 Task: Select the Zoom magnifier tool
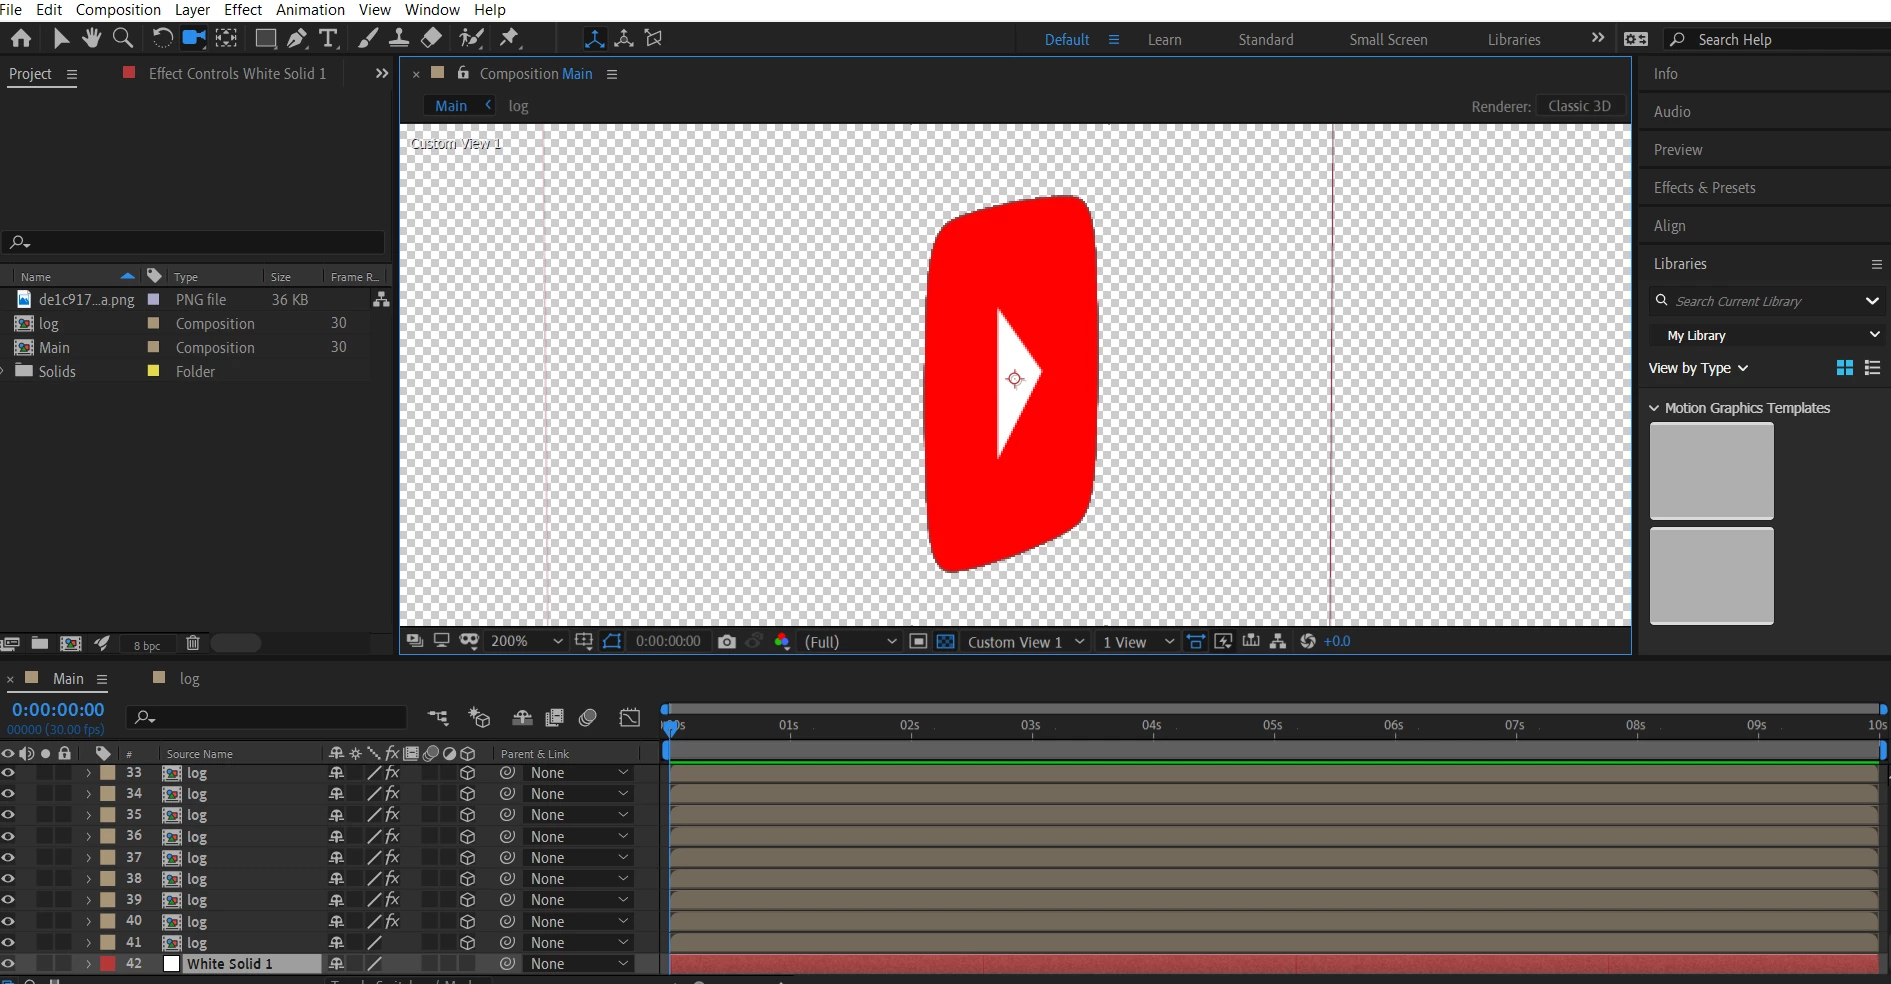click(x=123, y=39)
